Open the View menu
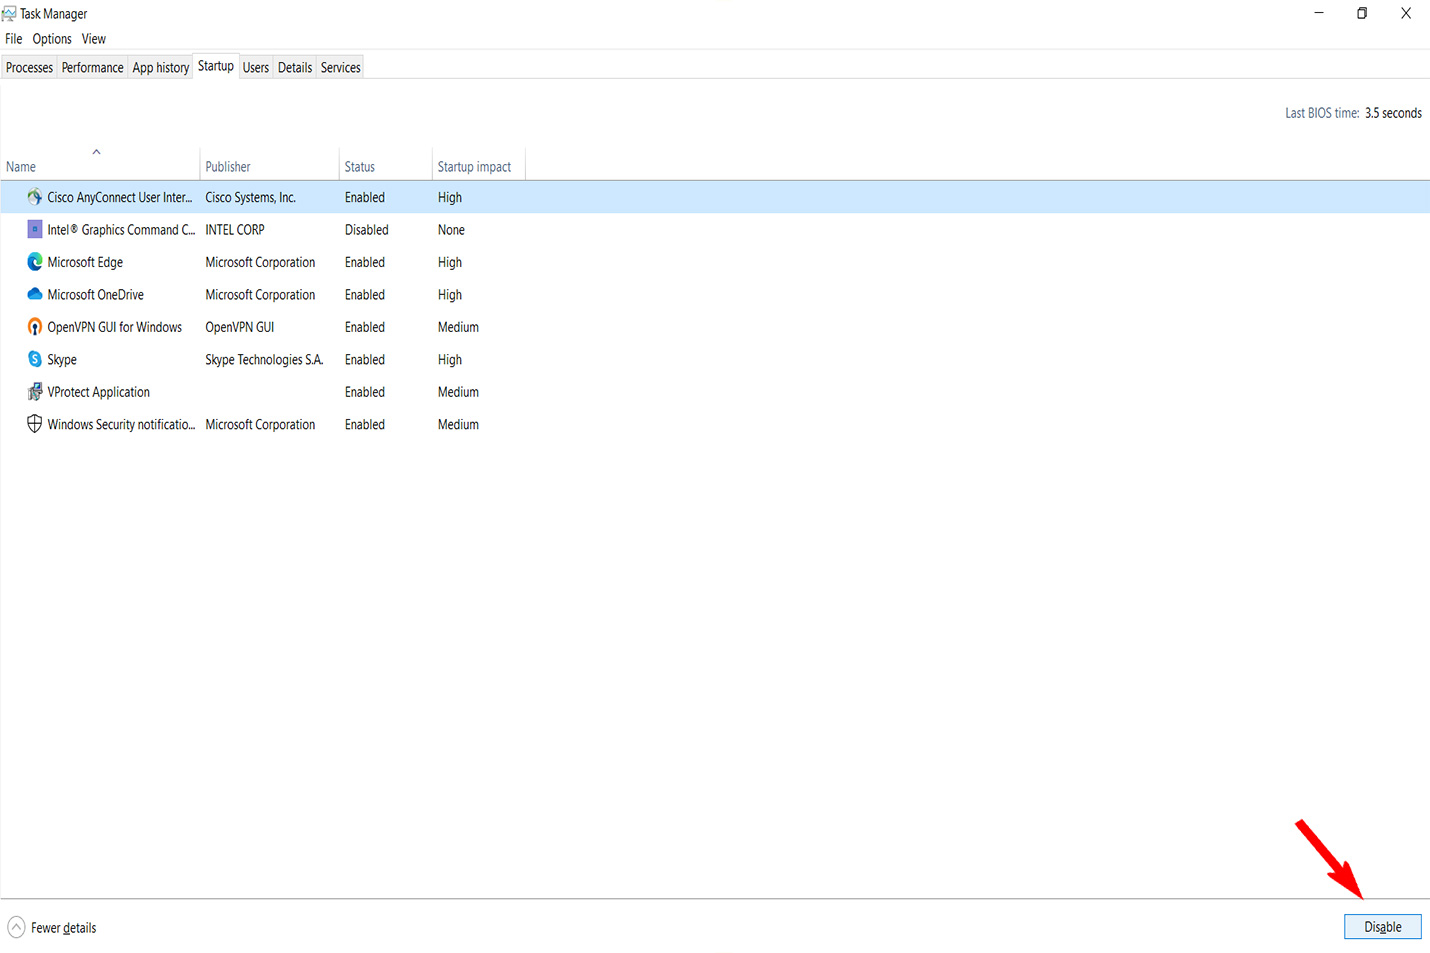Screen dimensions: 1430x953 pos(94,39)
